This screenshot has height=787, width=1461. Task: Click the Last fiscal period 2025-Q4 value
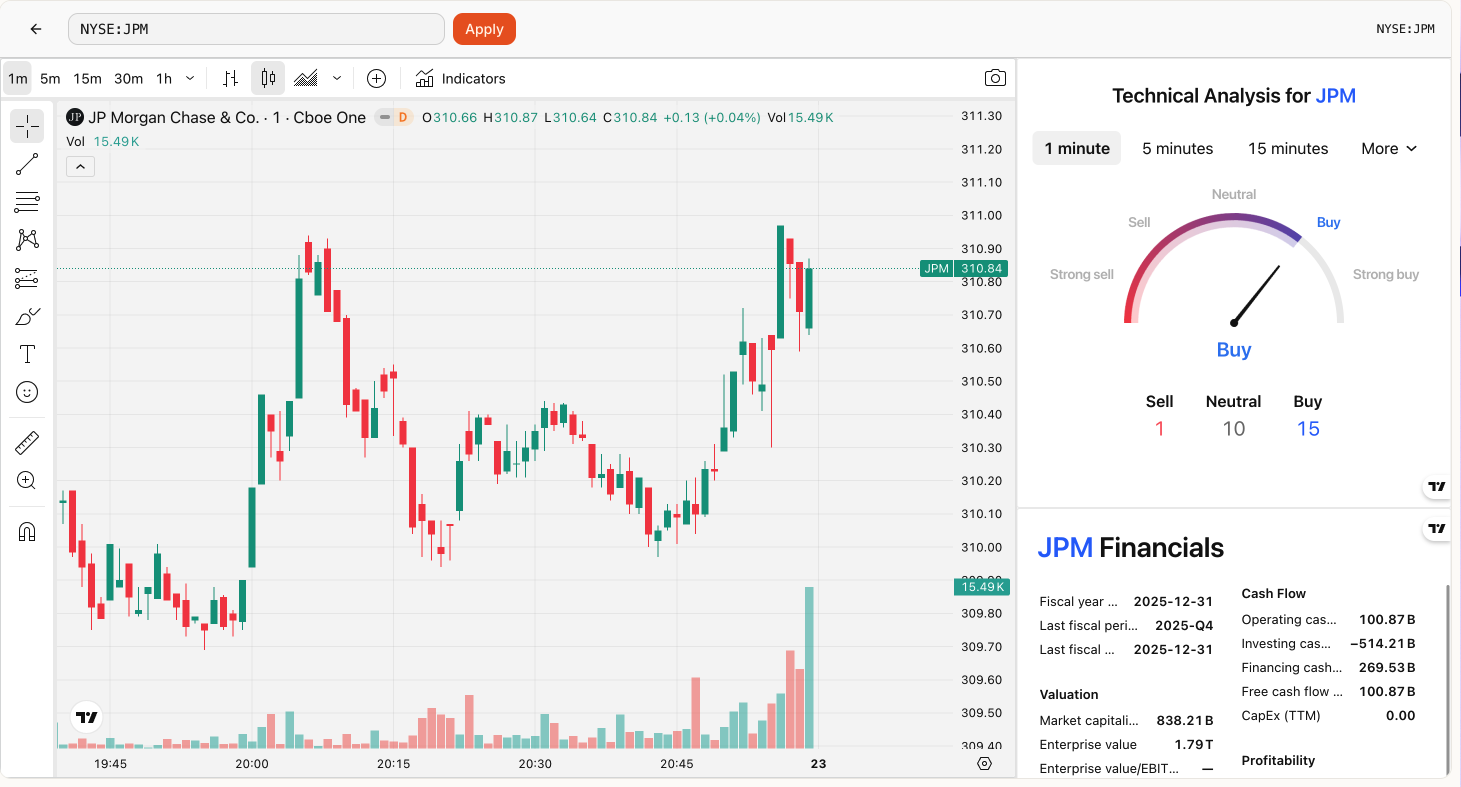click(1184, 625)
